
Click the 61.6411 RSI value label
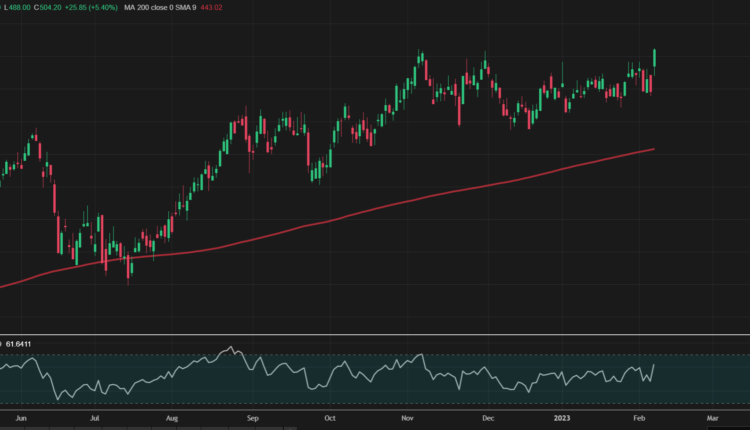(21, 344)
